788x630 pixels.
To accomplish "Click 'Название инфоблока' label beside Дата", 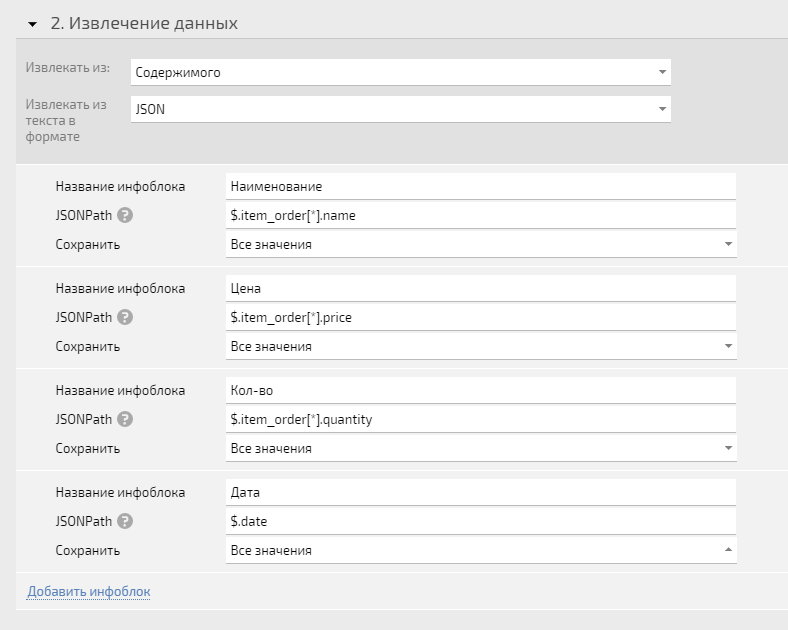I will point(120,492).
